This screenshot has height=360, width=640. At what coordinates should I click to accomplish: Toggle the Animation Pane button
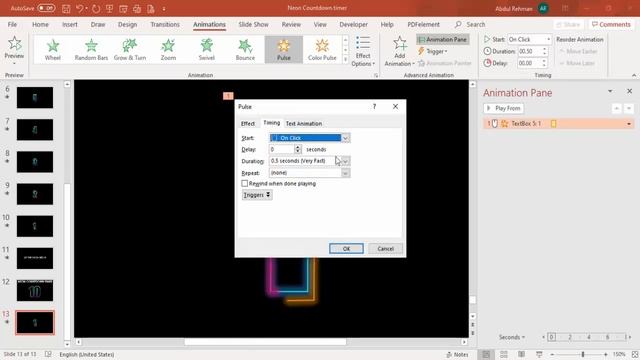[442, 39]
